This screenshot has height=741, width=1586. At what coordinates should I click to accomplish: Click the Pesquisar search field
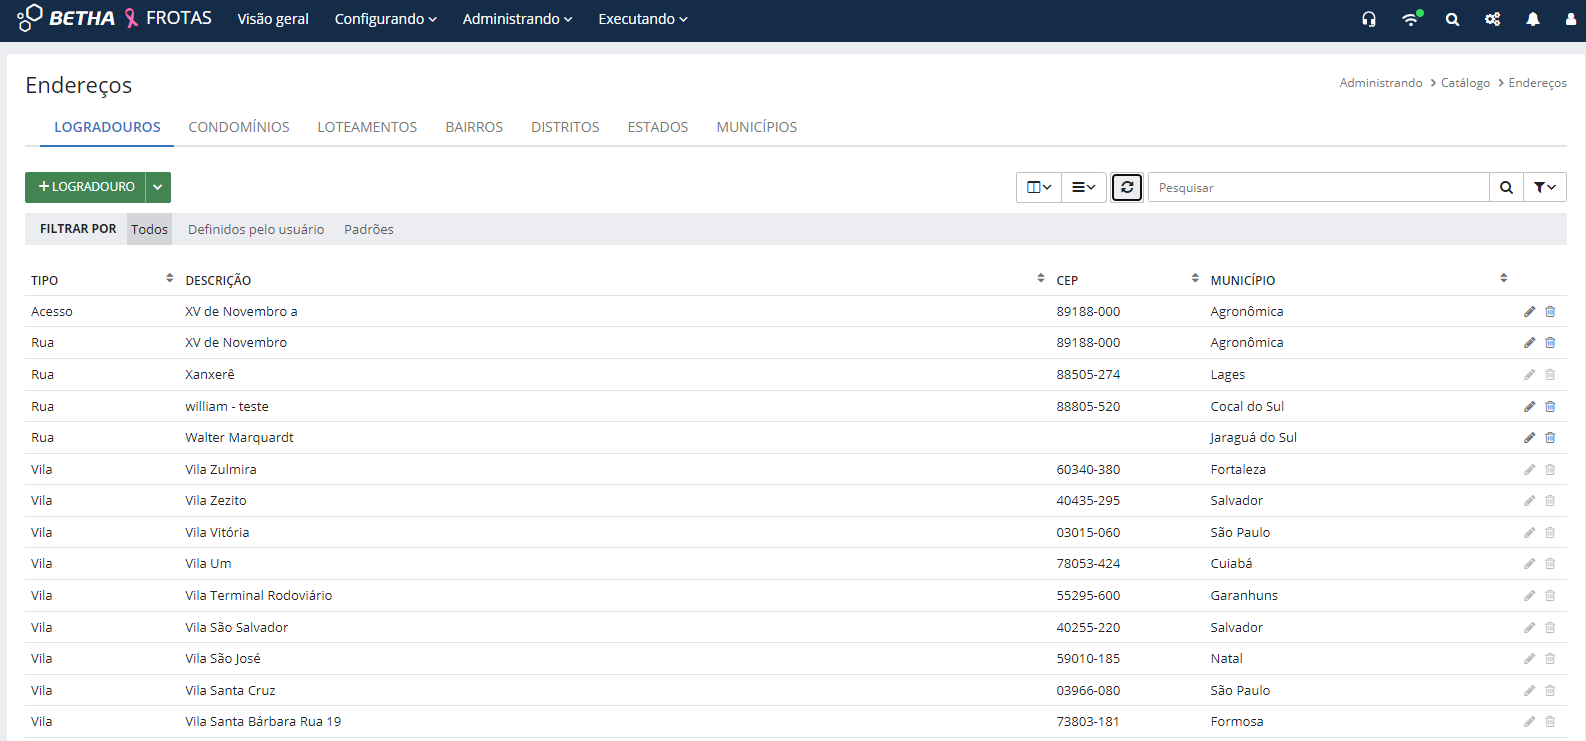click(x=1319, y=187)
